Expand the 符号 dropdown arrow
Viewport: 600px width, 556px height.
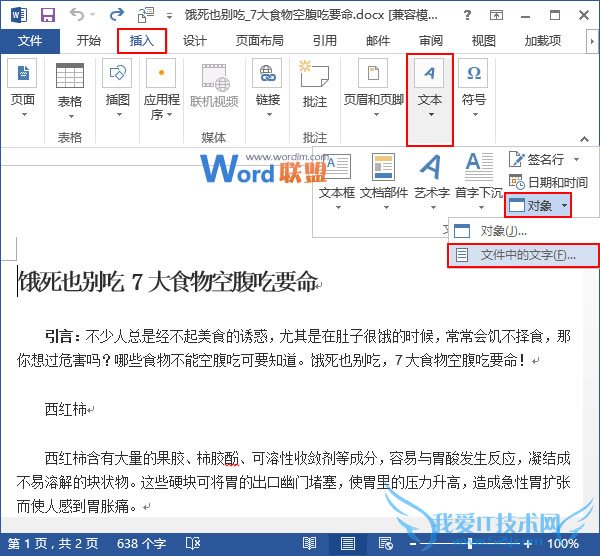(475, 114)
